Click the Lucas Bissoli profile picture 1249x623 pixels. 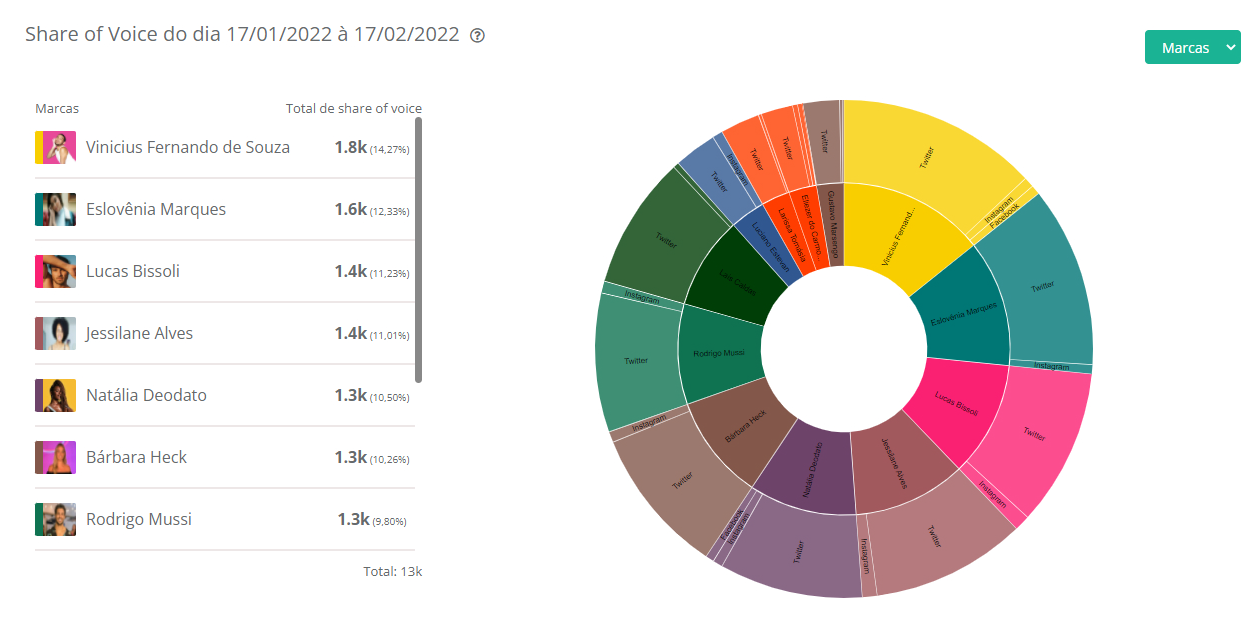pos(56,271)
